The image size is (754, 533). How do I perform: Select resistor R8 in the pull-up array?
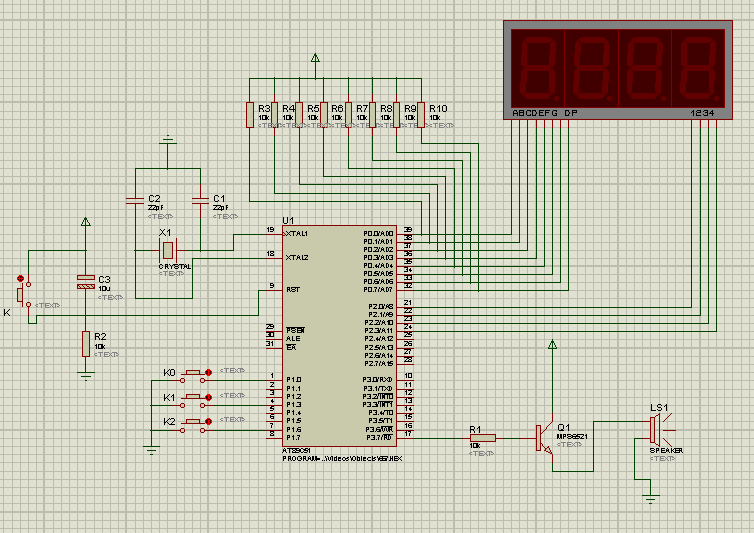pyautogui.click(x=373, y=114)
